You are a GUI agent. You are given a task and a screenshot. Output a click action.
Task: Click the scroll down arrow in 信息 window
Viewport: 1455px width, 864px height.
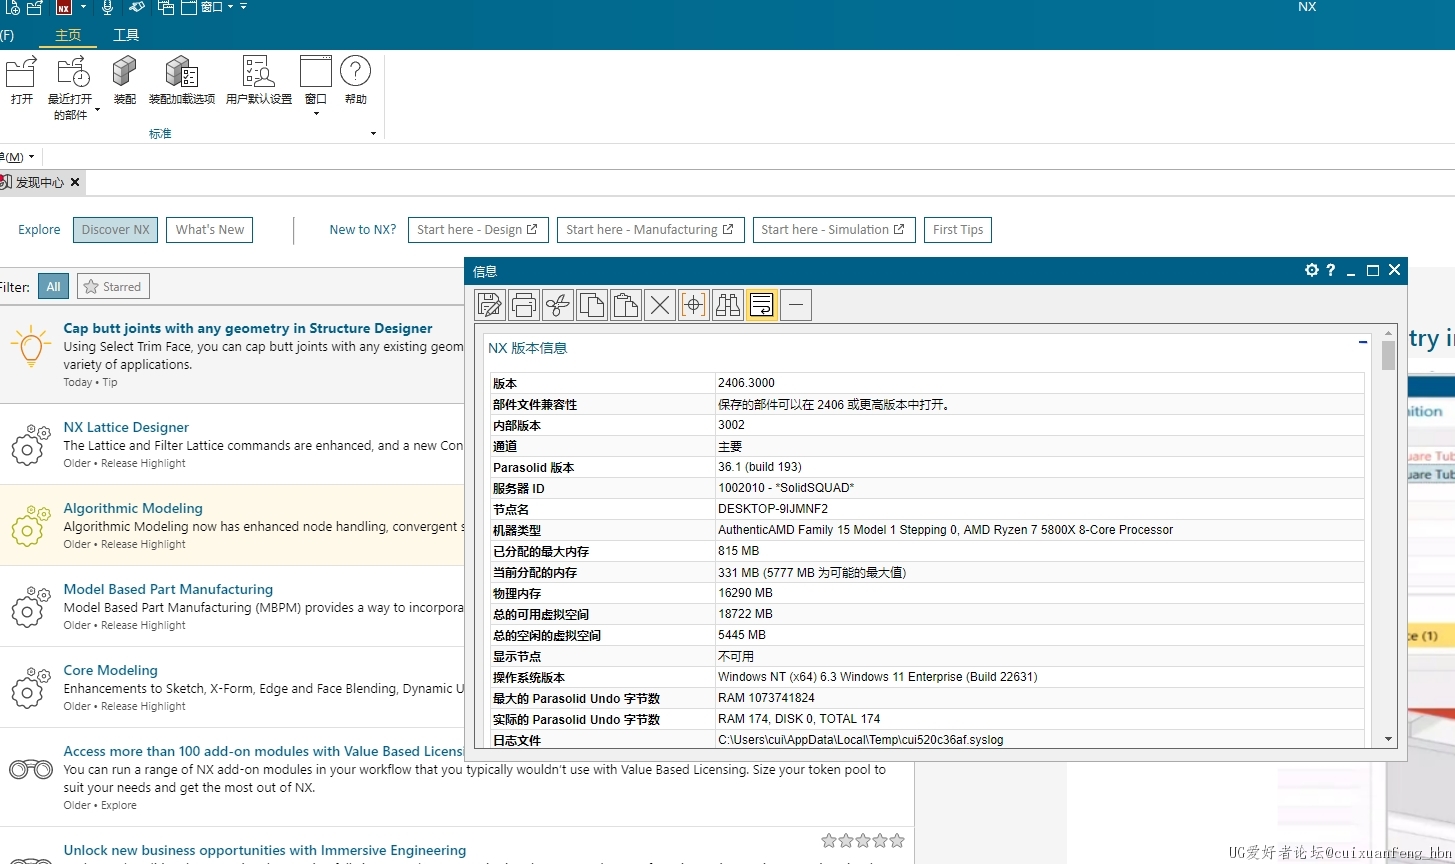[1388, 739]
